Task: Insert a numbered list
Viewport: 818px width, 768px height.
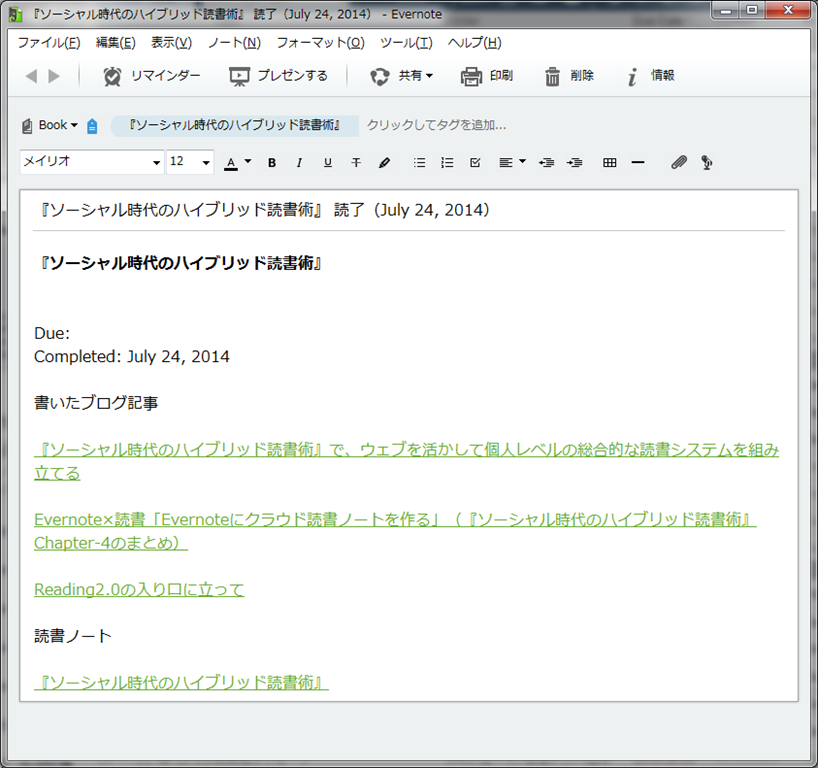Action: (447, 163)
